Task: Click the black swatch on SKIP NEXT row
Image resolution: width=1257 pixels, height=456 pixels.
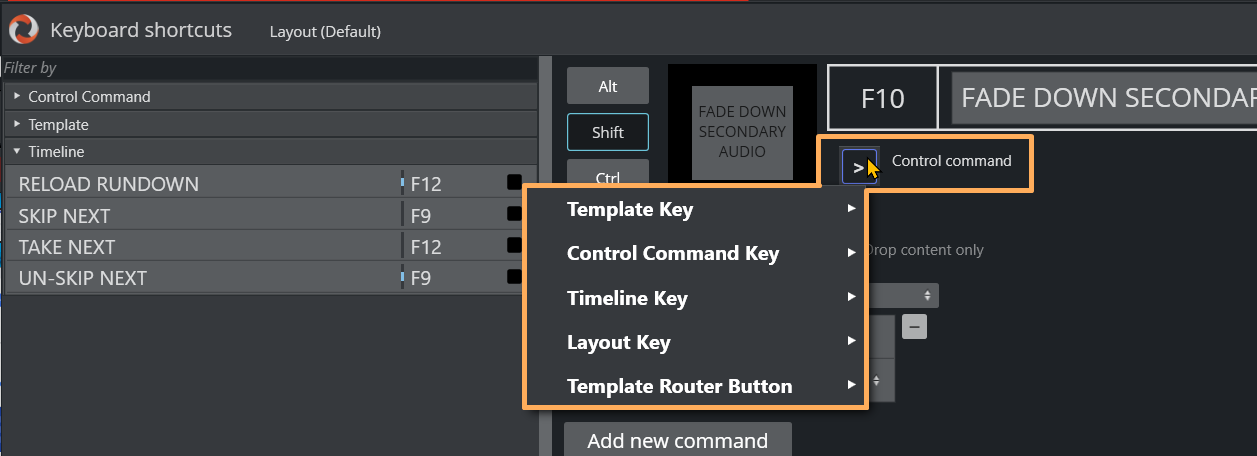Action: 514,215
